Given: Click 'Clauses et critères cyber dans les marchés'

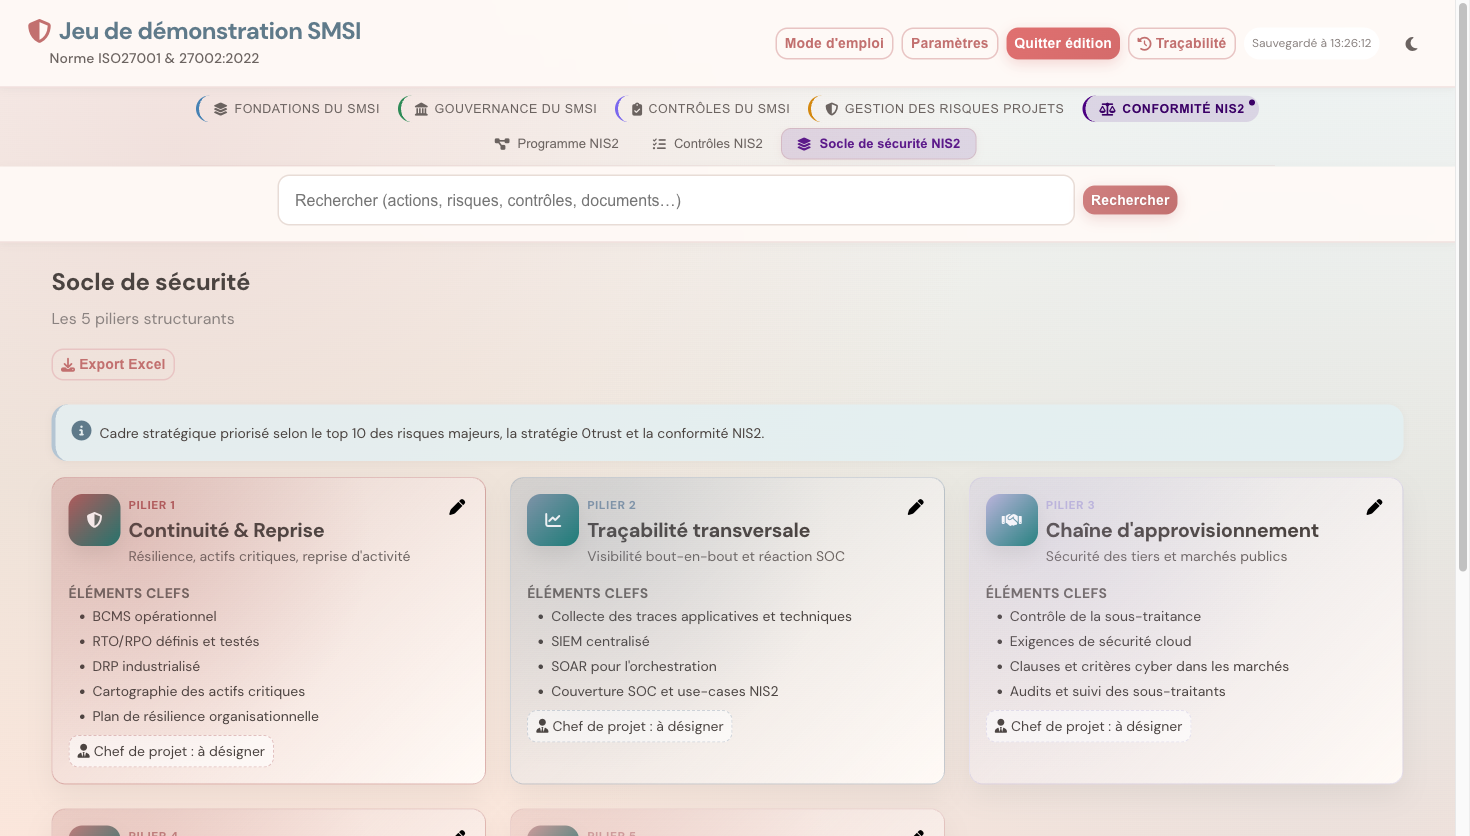Looking at the screenshot, I should pyautogui.click(x=1149, y=666).
